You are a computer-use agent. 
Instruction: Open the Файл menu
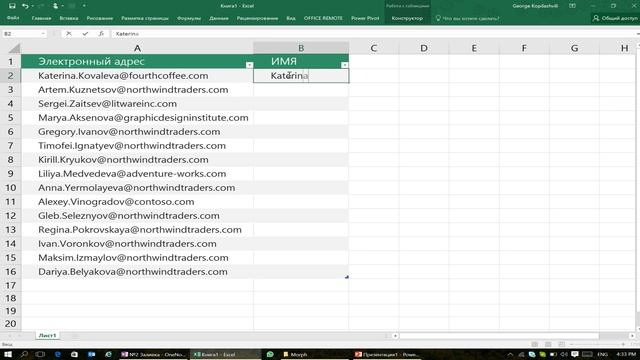tap(13, 18)
